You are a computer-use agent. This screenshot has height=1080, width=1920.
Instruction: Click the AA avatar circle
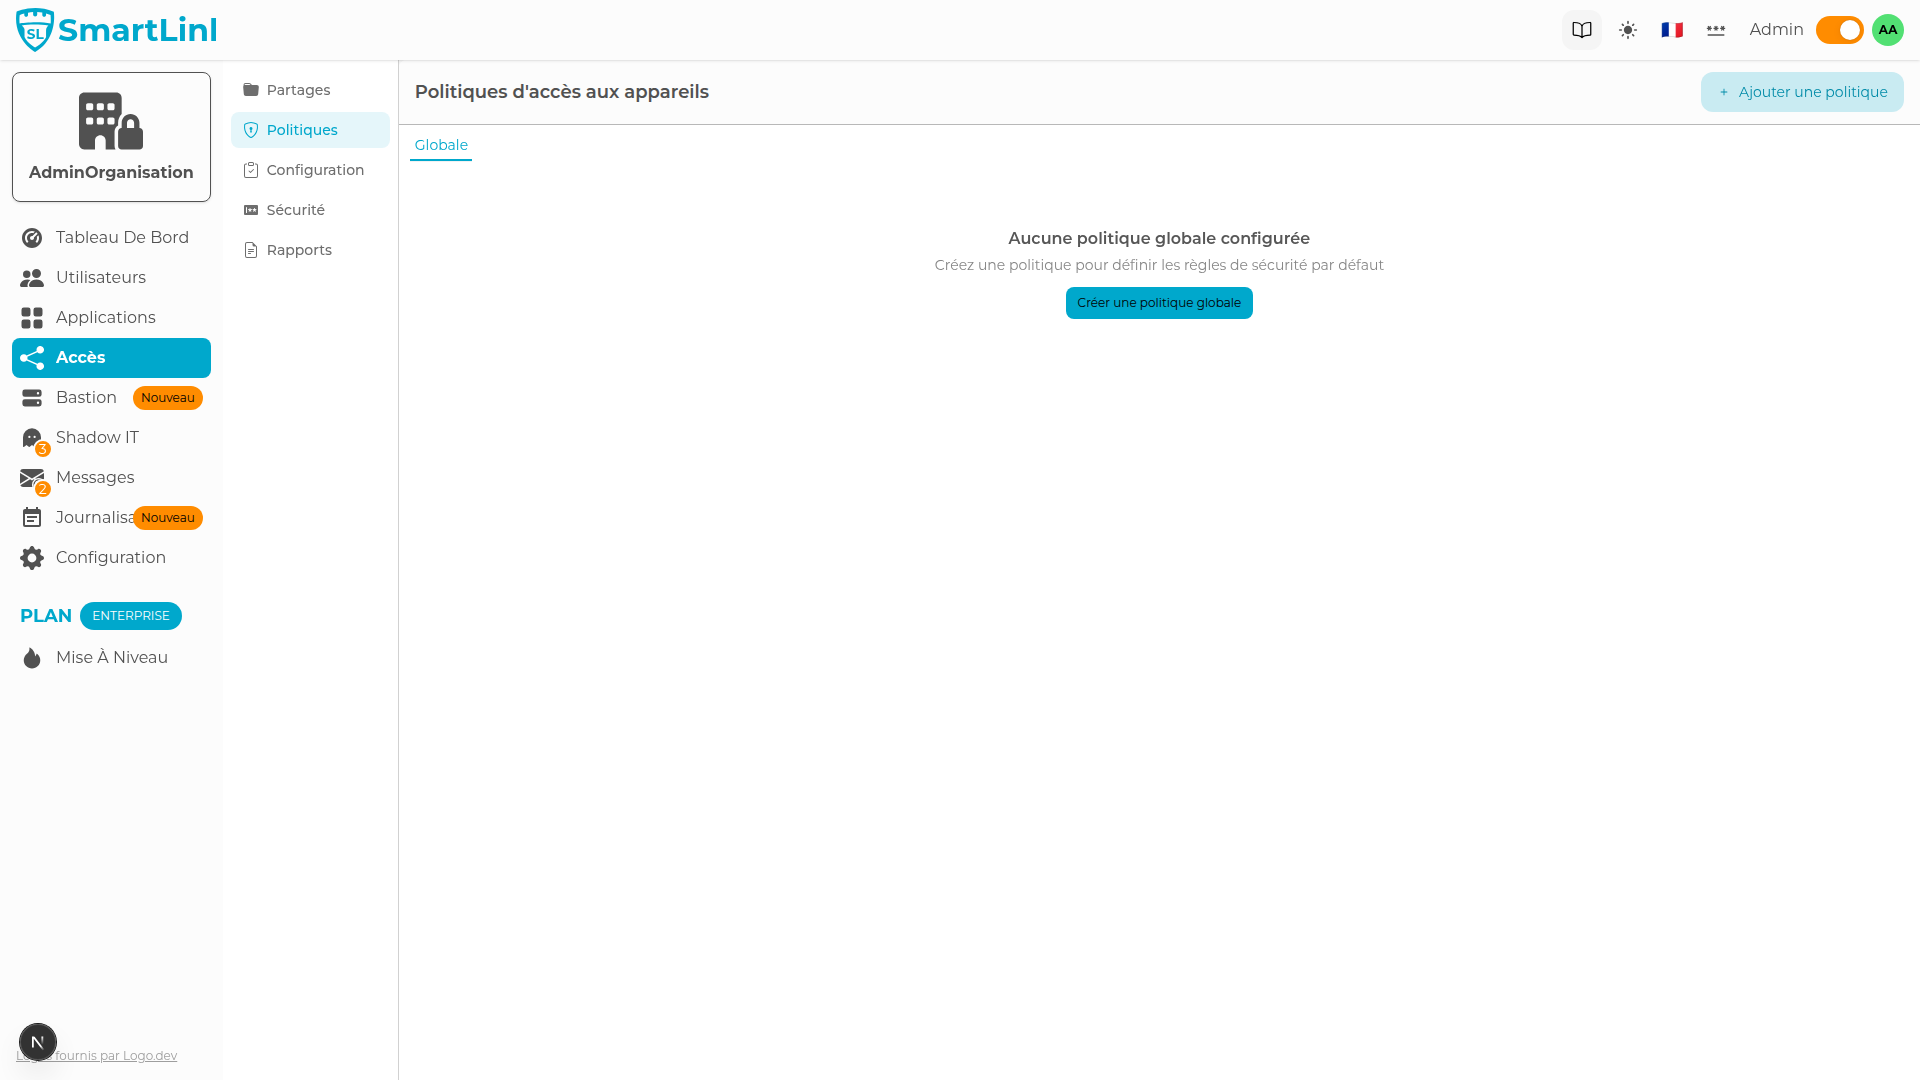pos(1887,29)
